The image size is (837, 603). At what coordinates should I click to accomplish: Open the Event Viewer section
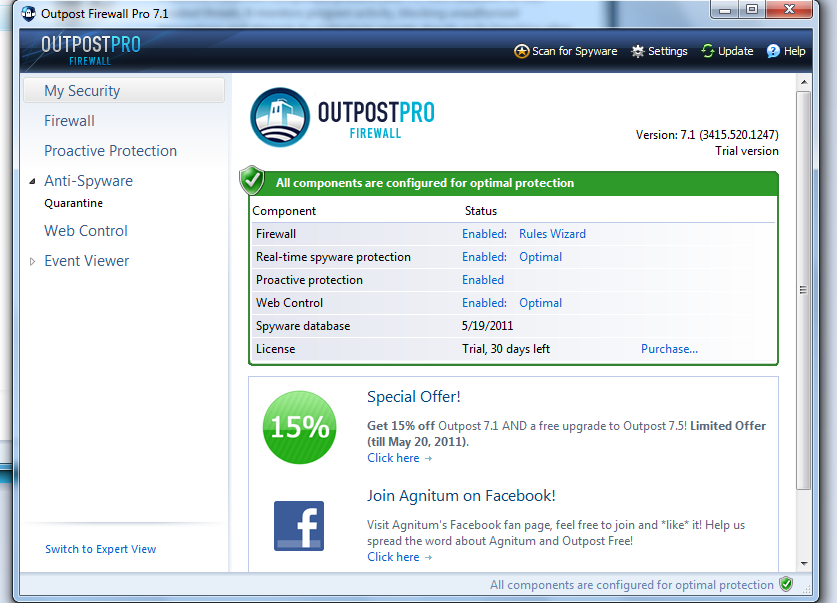coord(86,261)
